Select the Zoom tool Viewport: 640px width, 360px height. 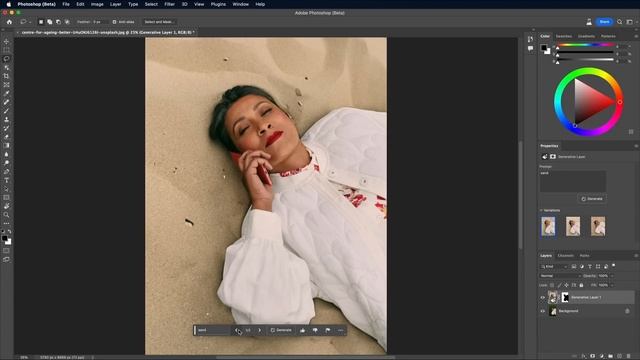[x=6, y=215]
